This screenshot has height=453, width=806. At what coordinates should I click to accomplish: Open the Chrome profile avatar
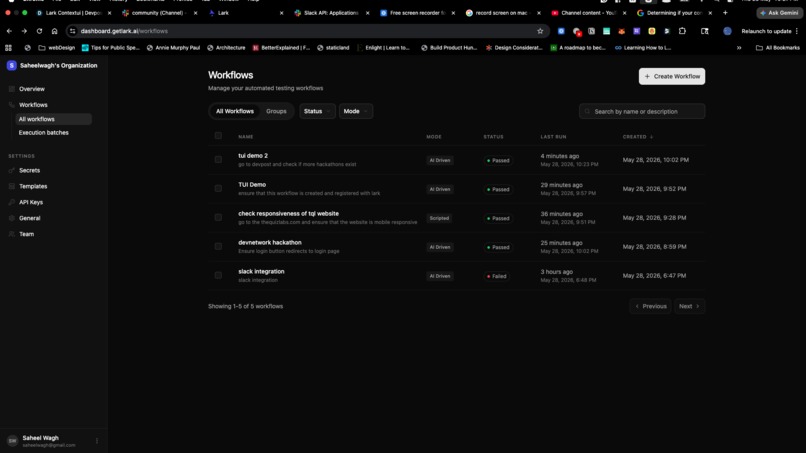pyautogui.click(x=727, y=31)
